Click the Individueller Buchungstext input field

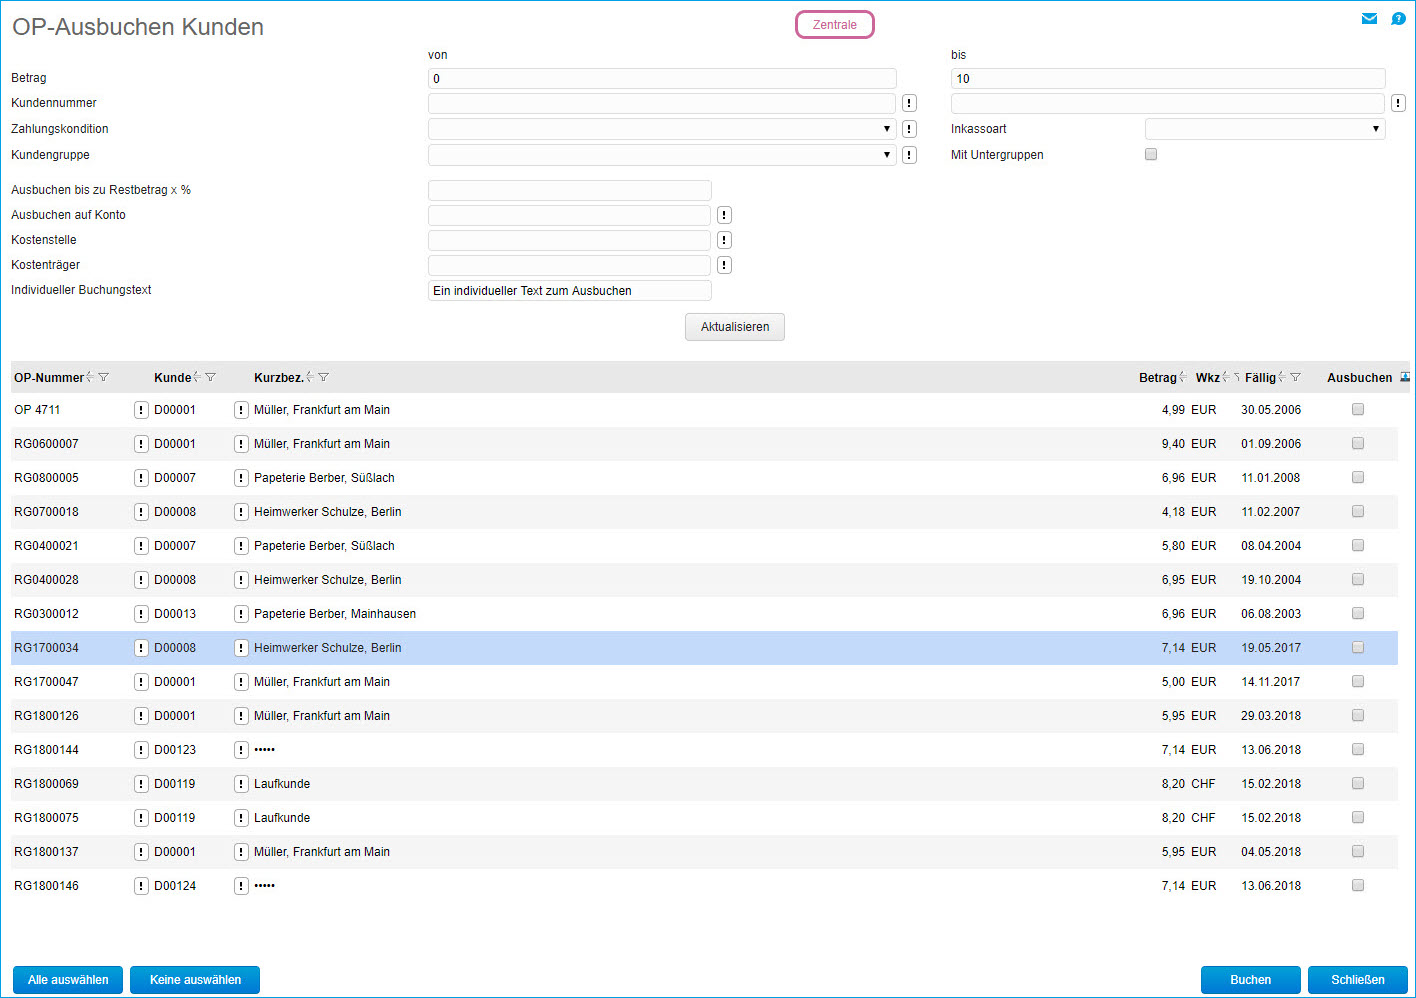pos(569,291)
